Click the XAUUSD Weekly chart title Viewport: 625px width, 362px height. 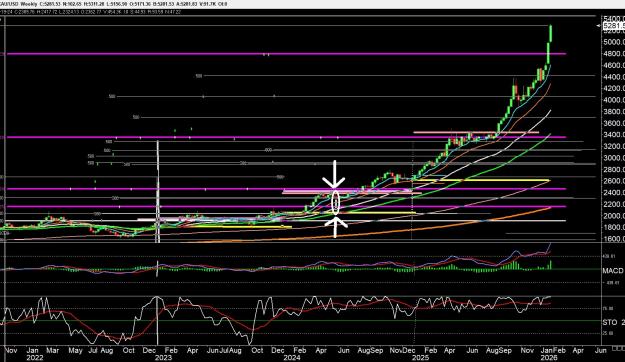click(x=18, y=4)
